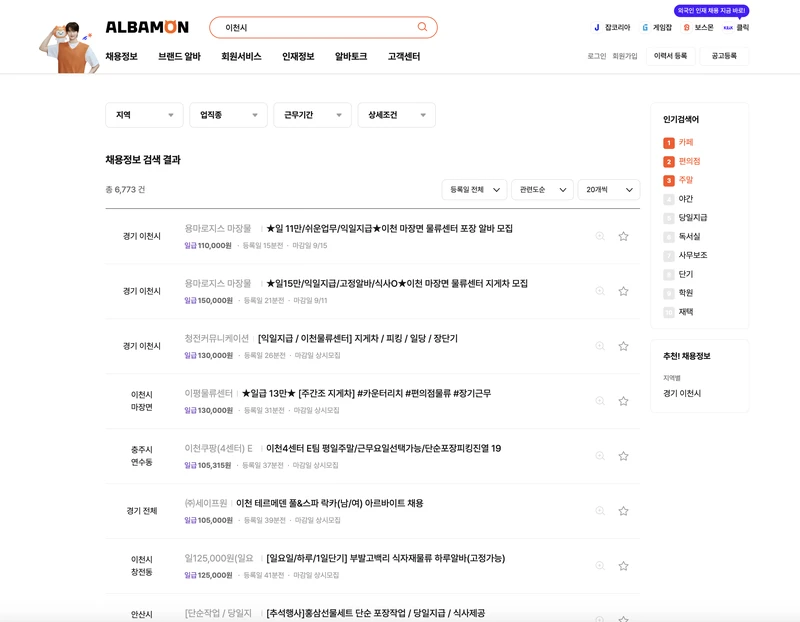The height and width of the screenshot is (622, 800).
Task: Open quick view magnifier on first 용마로지스 listing
Action: pos(601,234)
